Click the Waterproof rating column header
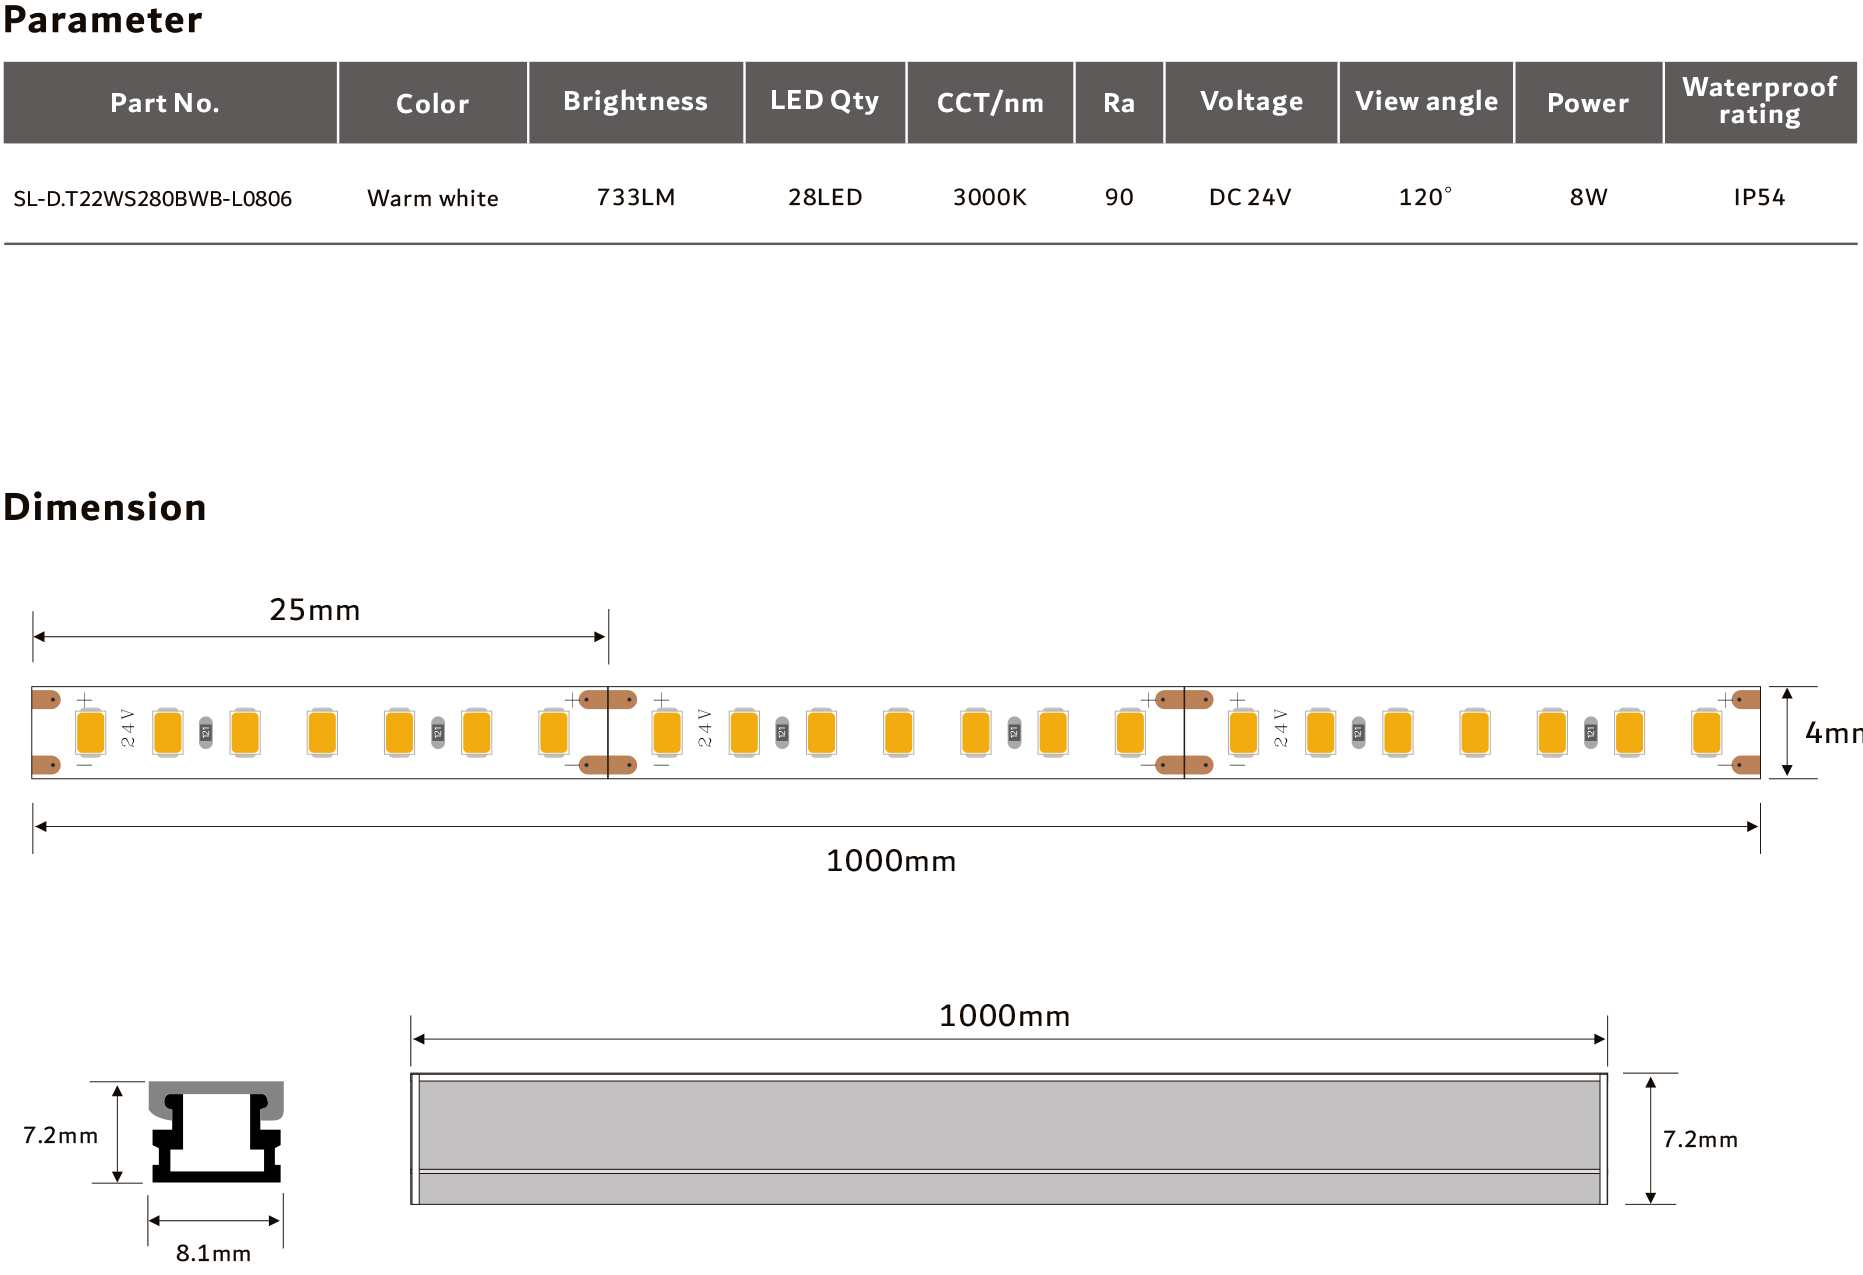Viewport: 1863px width, 1275px height. tap(1759, 101)
